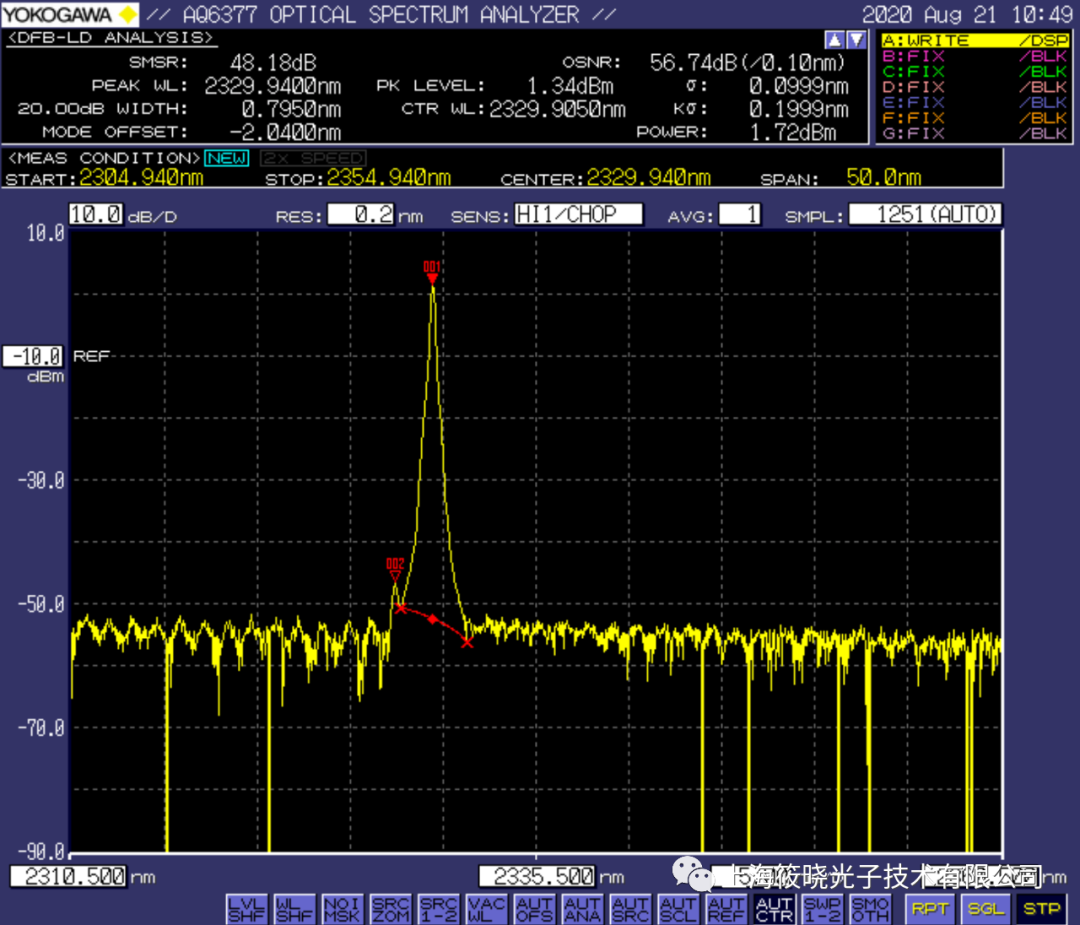Screen dimensions: 1080x925
Task: Toggle the NOI MSK noise mask icon
Action: coord(342,909)
